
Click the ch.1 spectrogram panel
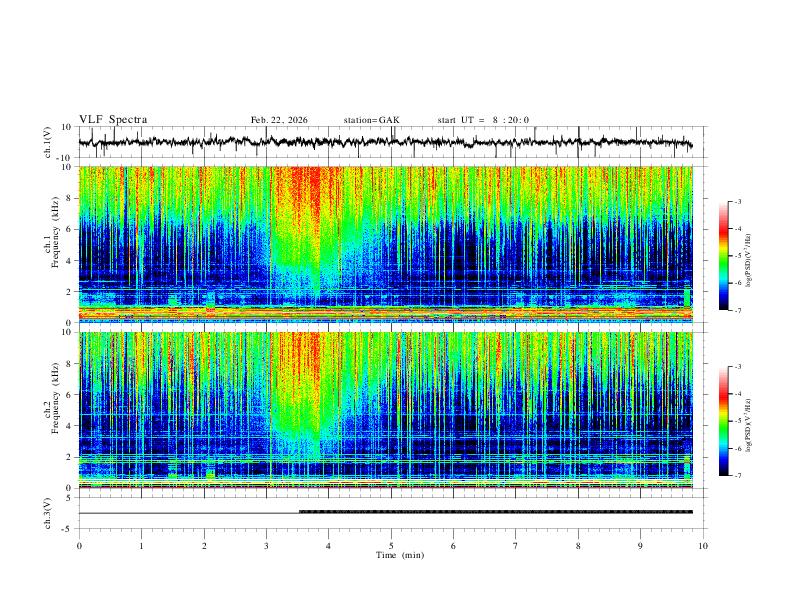(386, 244)
